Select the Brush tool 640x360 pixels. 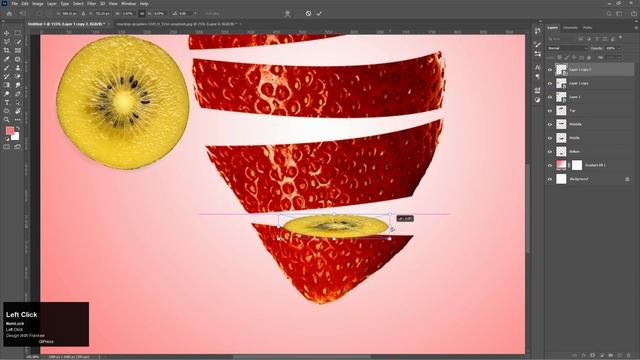7,68
